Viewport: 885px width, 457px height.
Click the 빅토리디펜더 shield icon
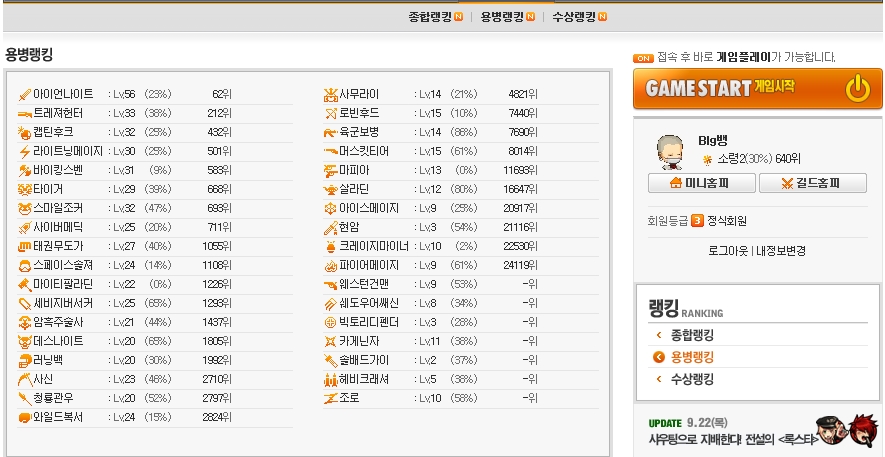point(331,323)
